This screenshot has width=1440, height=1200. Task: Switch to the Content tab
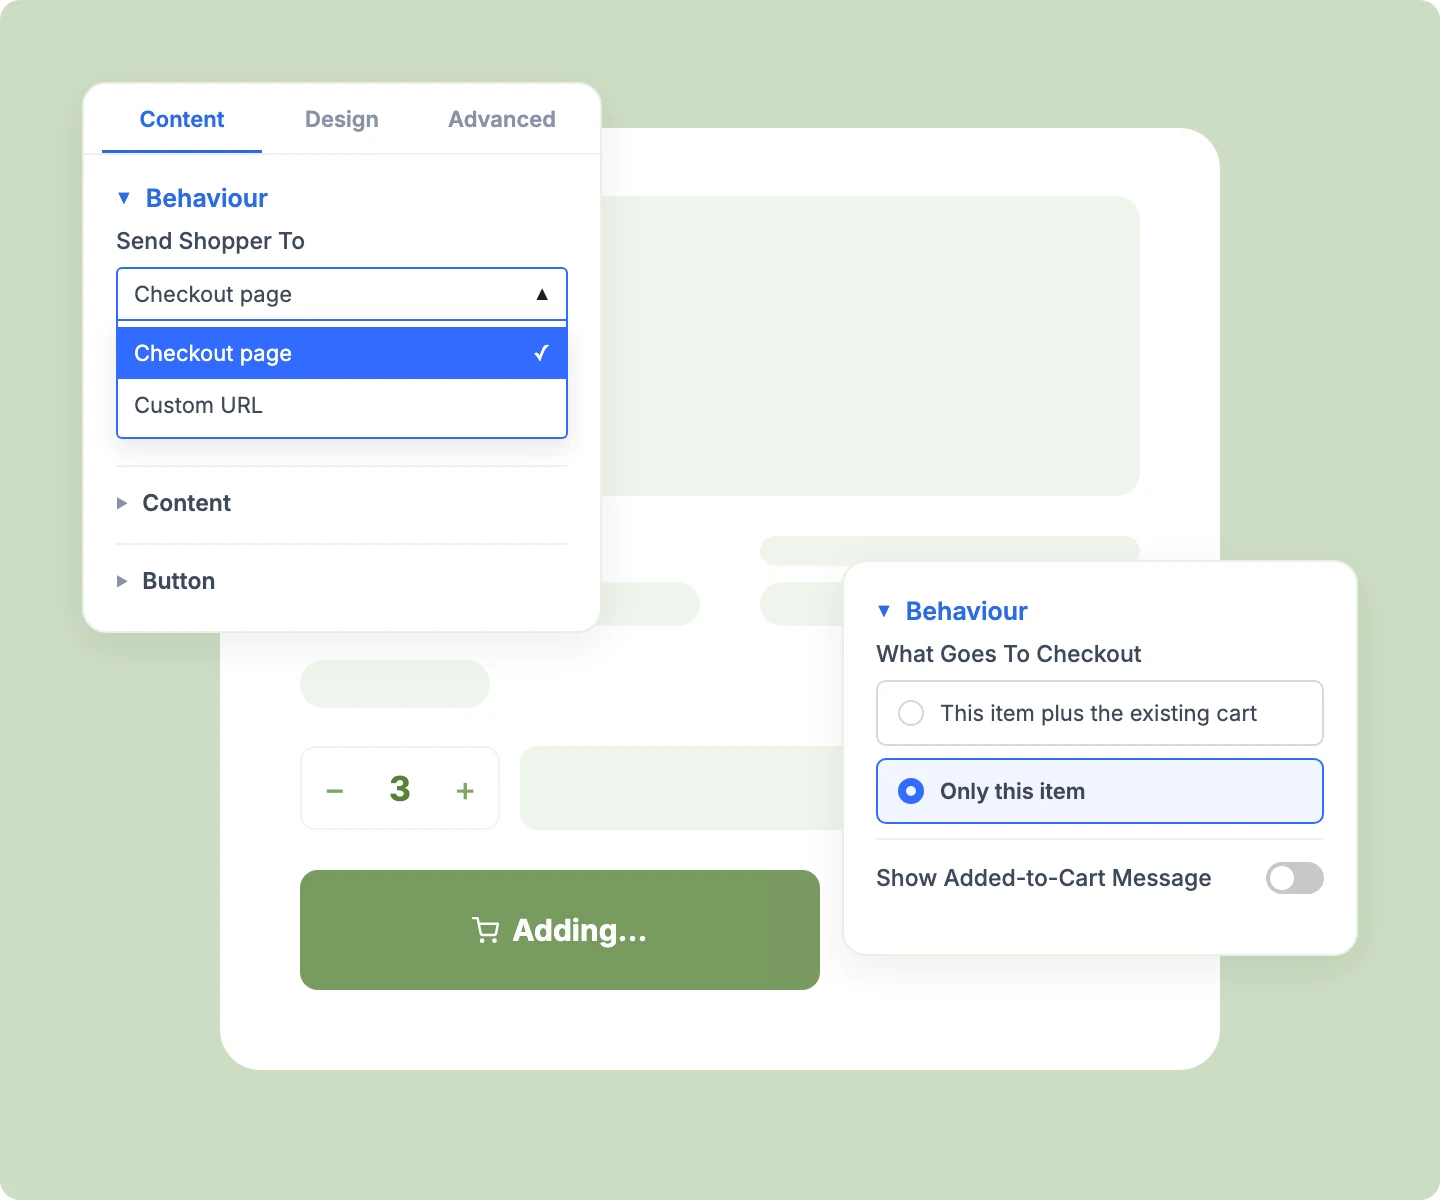coord(182,119)
